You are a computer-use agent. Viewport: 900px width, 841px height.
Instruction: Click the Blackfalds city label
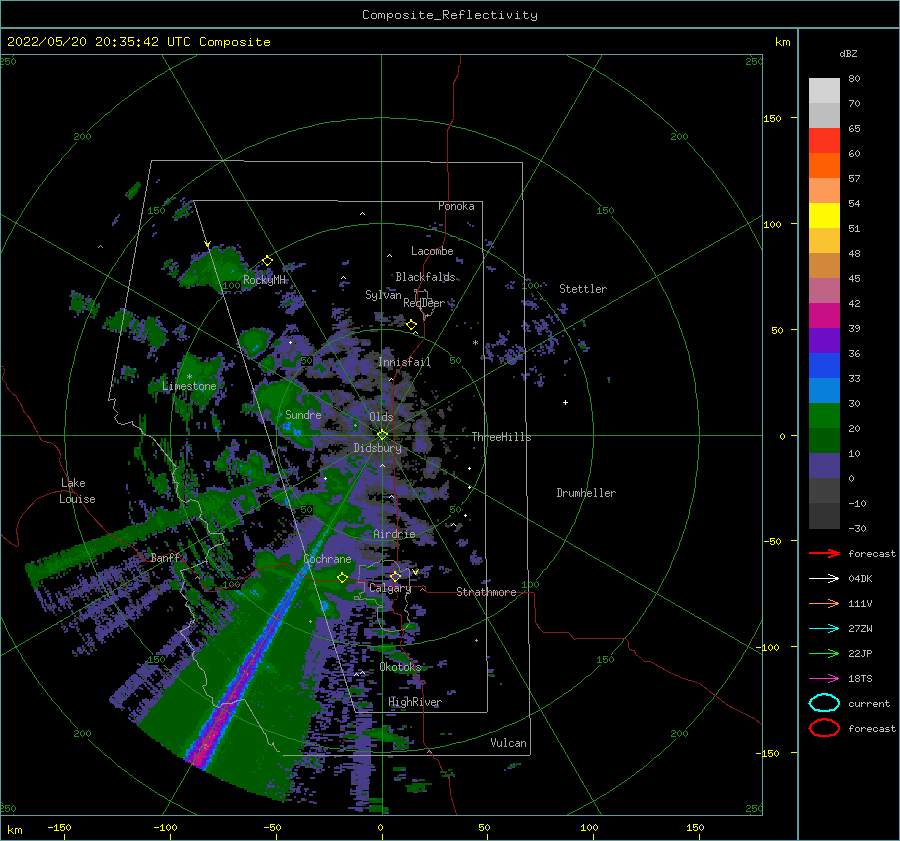425,277
